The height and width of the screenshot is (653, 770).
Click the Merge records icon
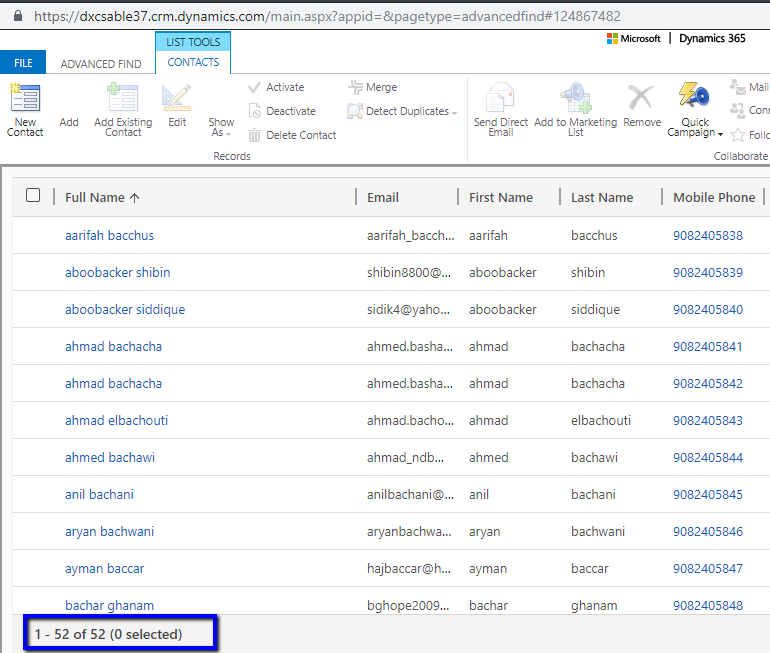pyautogui.click(x=356, y=87)
